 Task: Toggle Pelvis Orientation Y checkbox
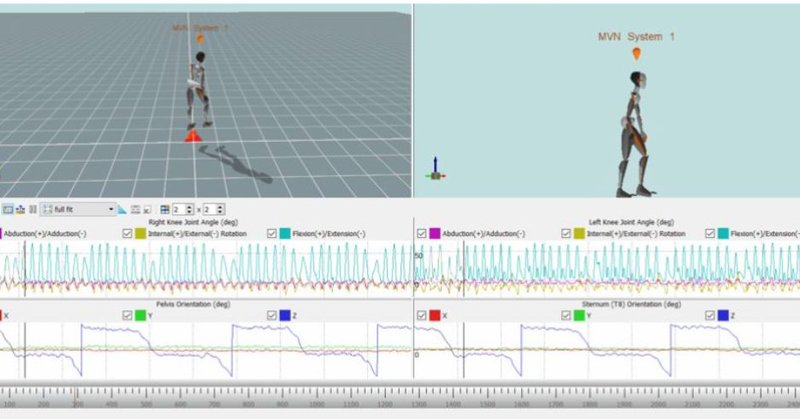point(127,315)
